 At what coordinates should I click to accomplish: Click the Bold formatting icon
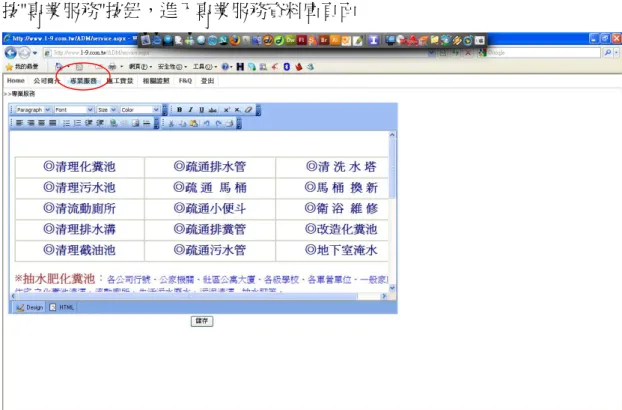pyautogui.click(x=179, y=110)
